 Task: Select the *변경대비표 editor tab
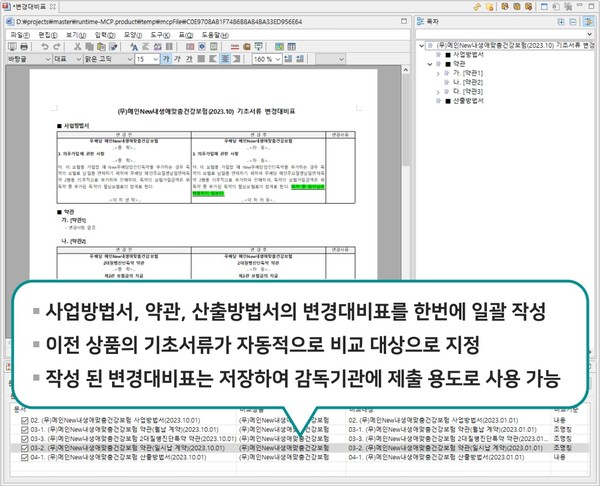click(29, 7)
